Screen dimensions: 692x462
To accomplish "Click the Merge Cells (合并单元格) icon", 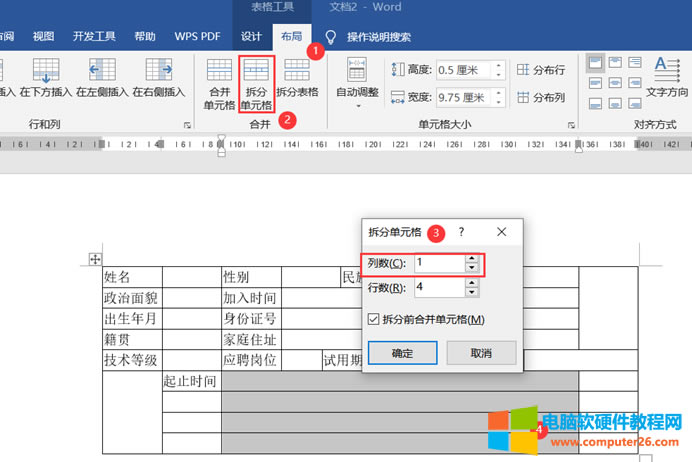I will click(x=219, y=82).
